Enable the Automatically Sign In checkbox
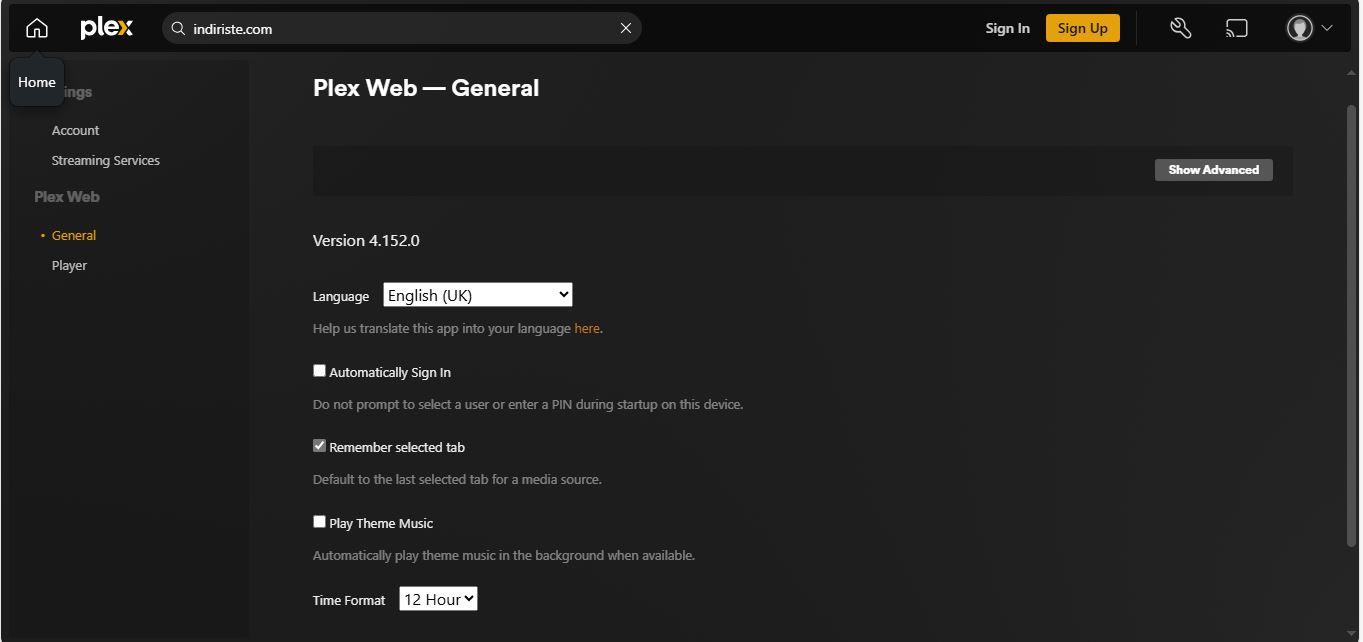1363x642 pixels. [320, 371]
